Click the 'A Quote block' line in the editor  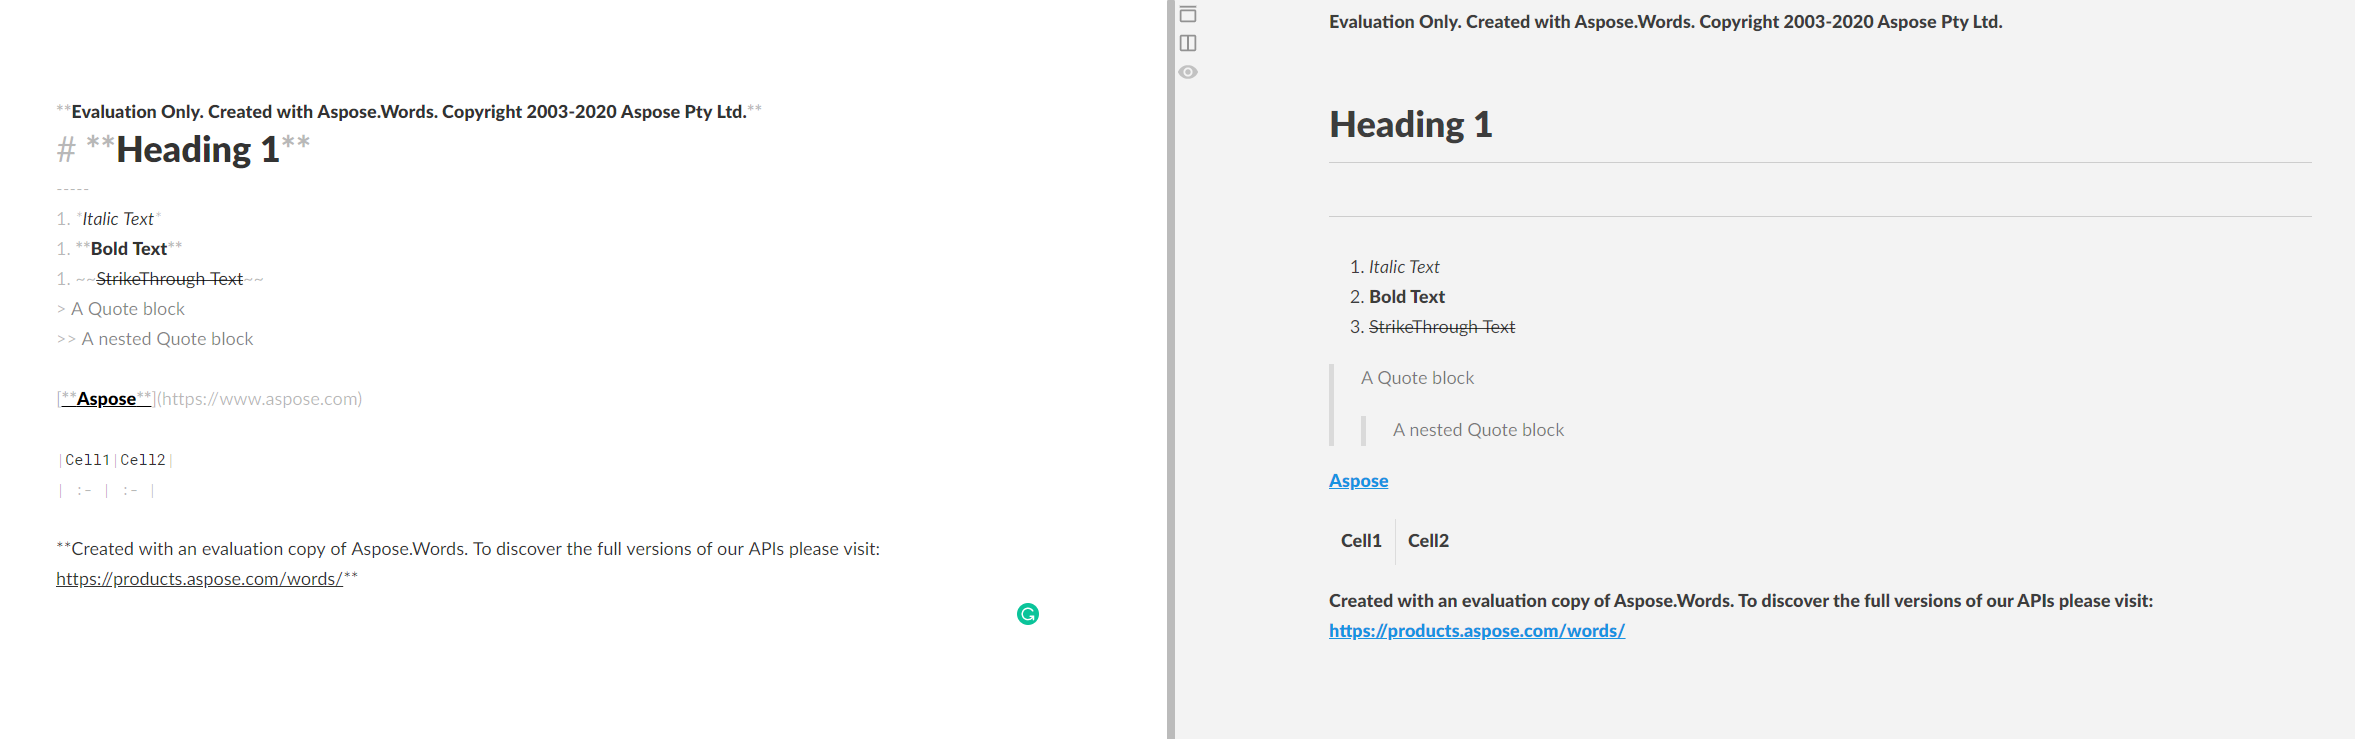pos(128,309)
